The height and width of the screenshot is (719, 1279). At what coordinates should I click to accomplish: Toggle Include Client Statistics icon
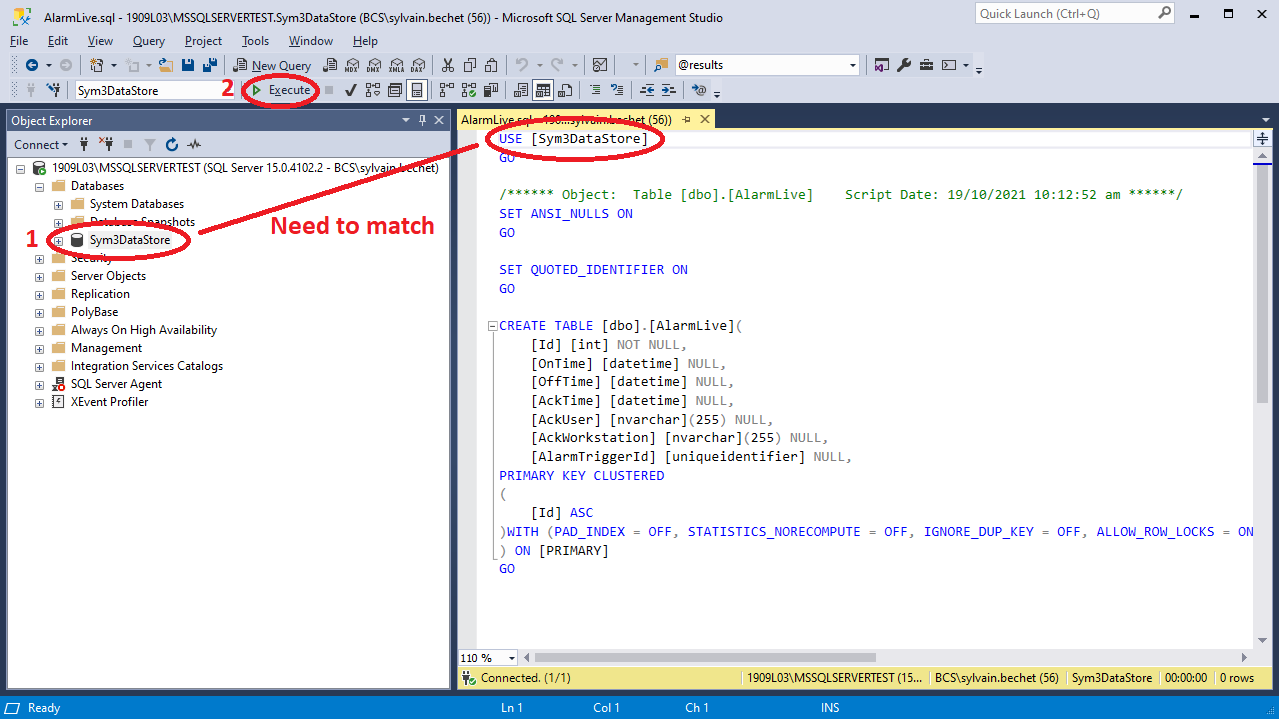pyautogui.click(x=491, y=90)
